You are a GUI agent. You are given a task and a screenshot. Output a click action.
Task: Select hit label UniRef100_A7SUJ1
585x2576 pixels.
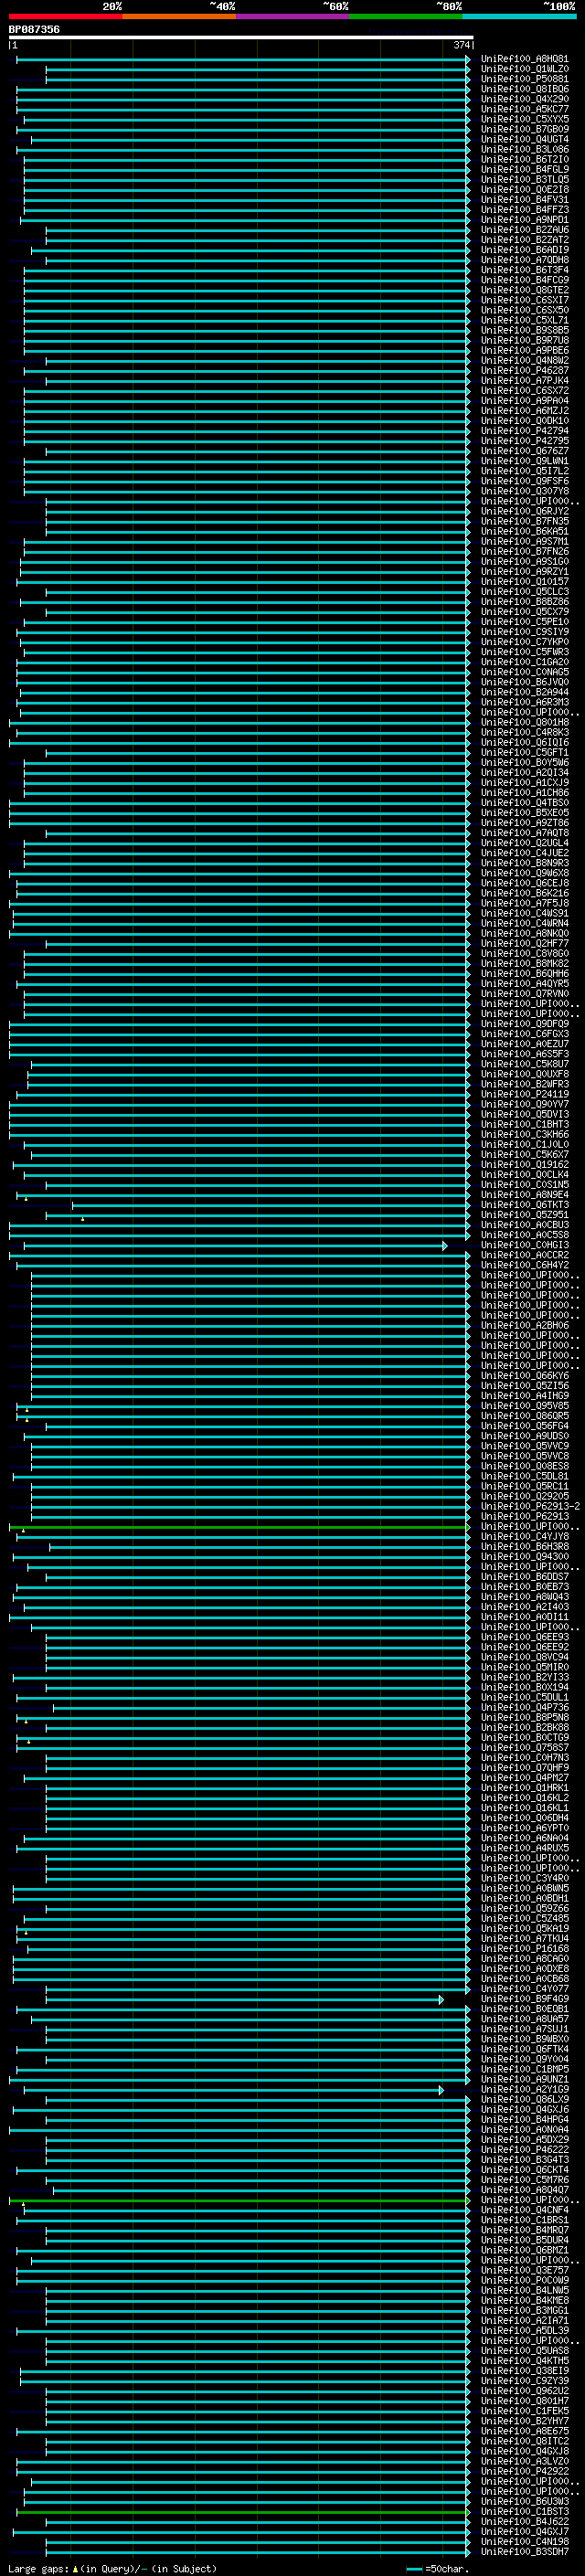point(525,2028)
